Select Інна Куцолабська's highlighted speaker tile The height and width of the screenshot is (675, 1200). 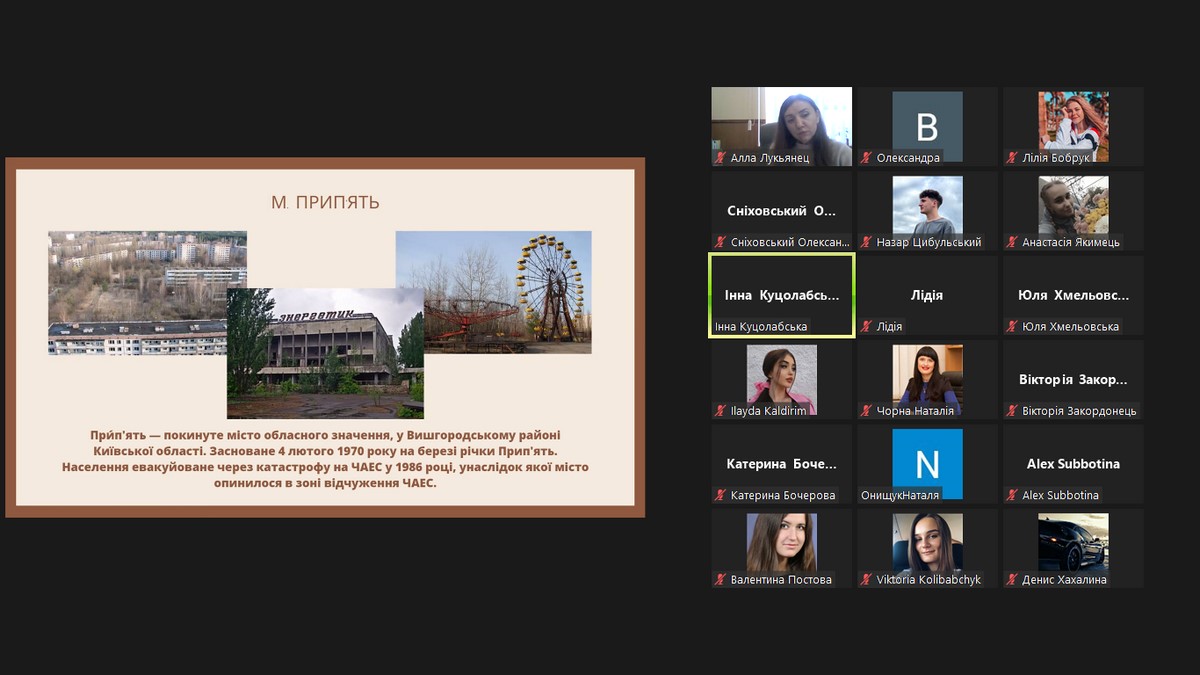(781, 295)
